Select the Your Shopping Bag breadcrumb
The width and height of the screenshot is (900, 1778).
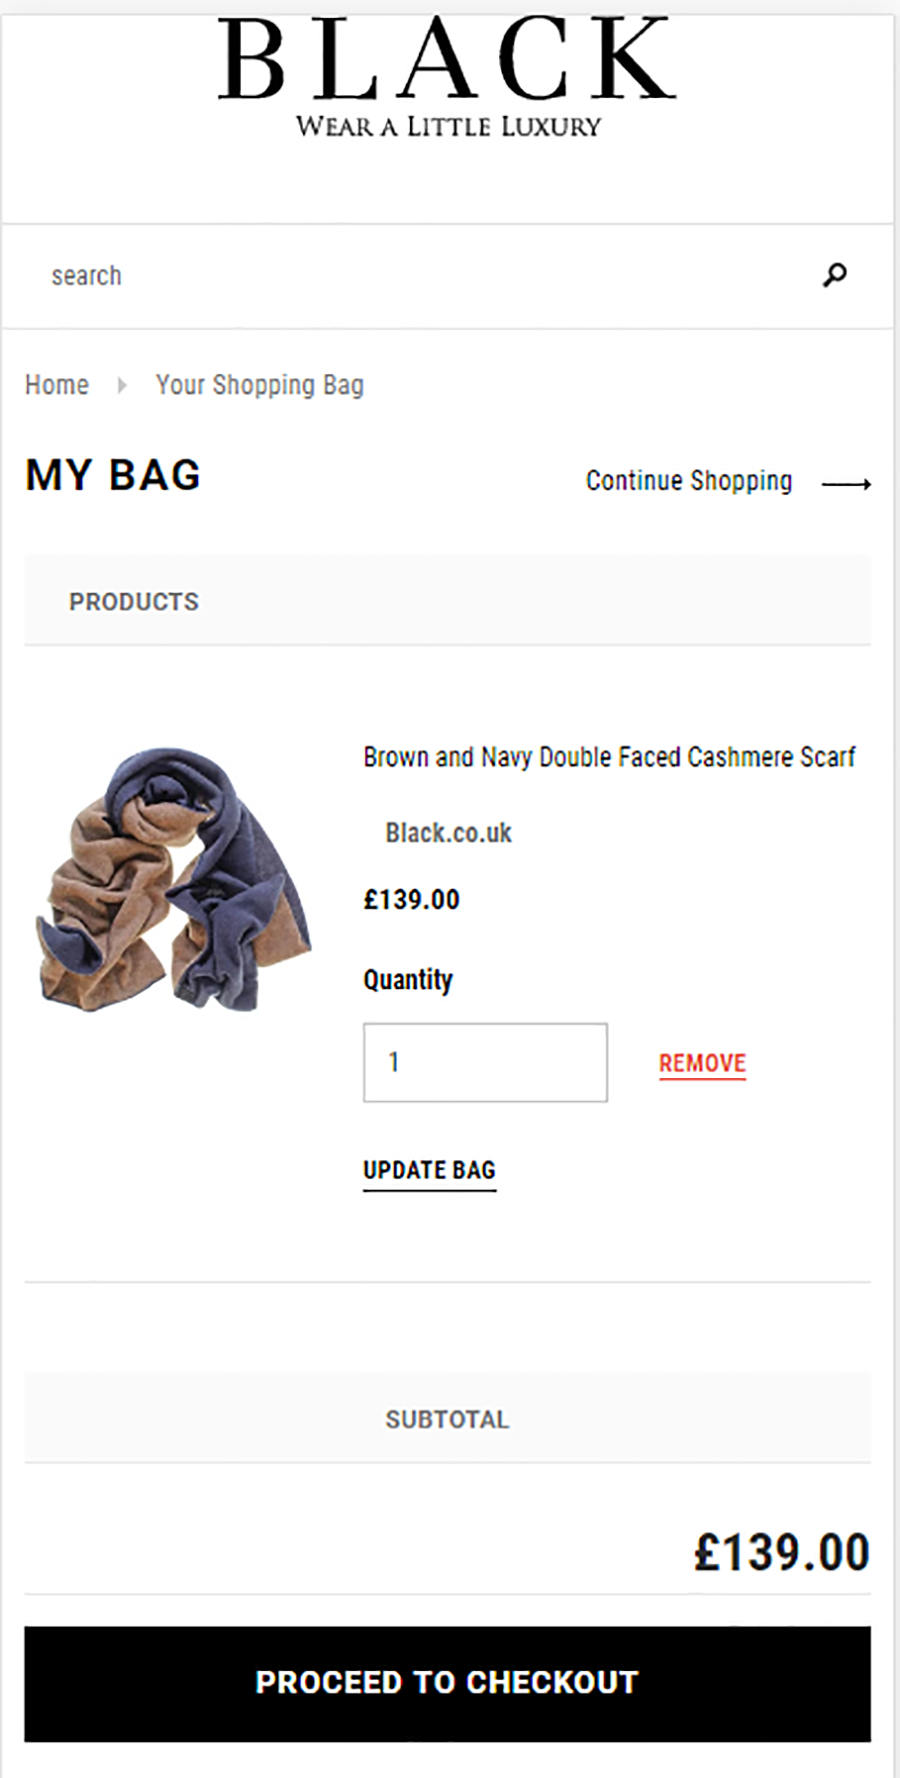point(260,385)
